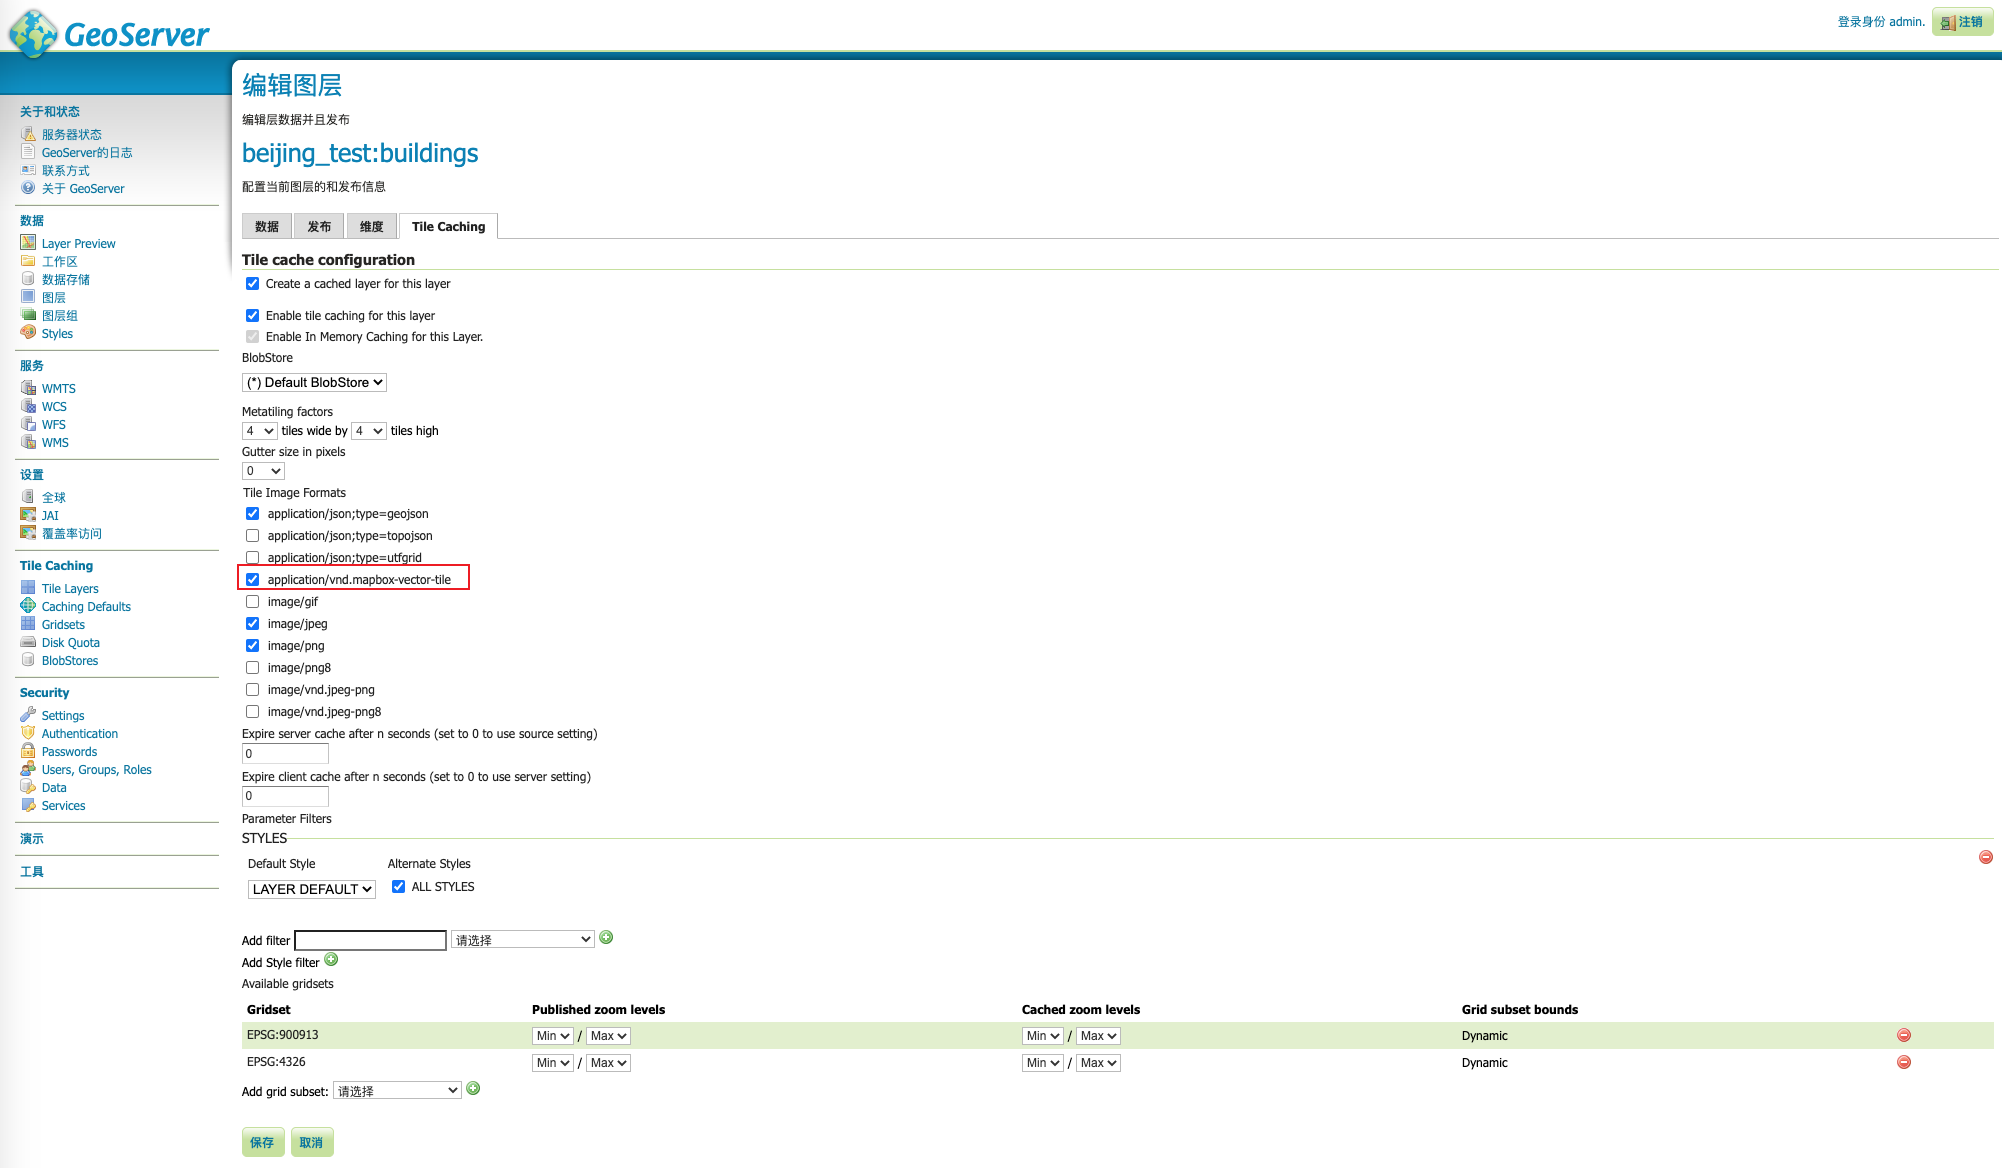Enable the image/png8 tile format

[253, 668]
